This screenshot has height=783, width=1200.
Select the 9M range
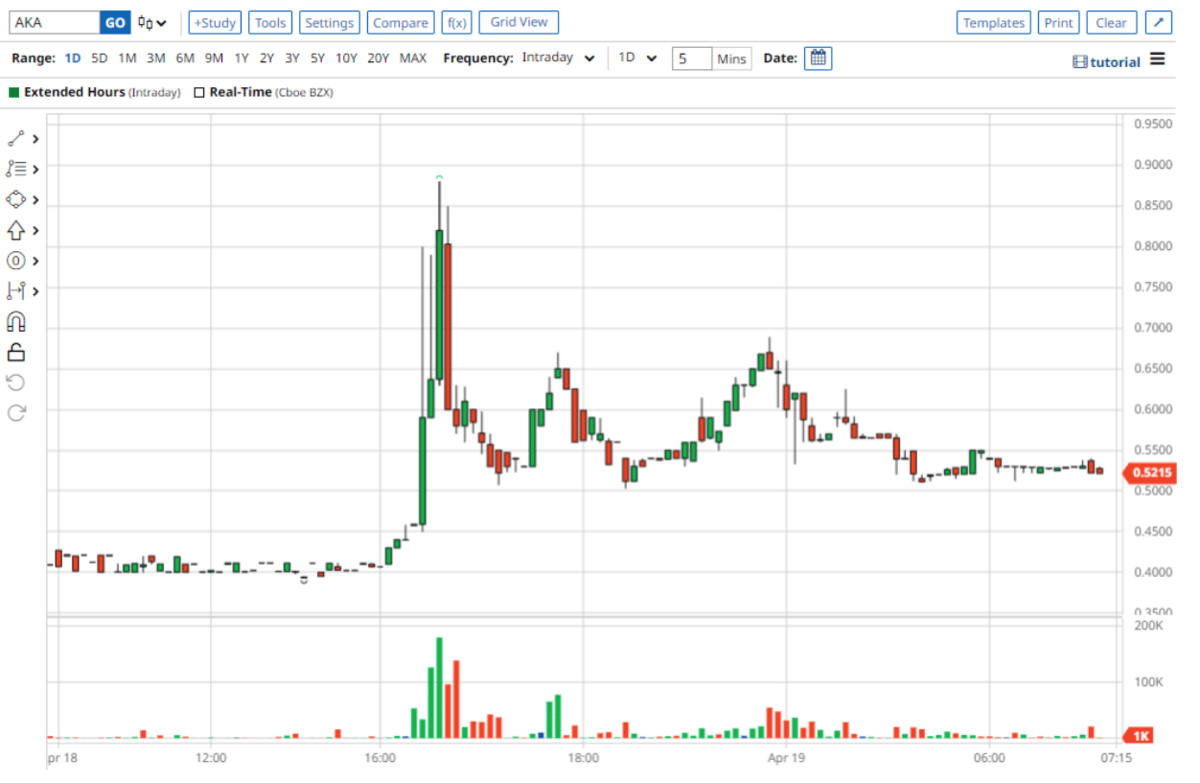coord(214,58)
